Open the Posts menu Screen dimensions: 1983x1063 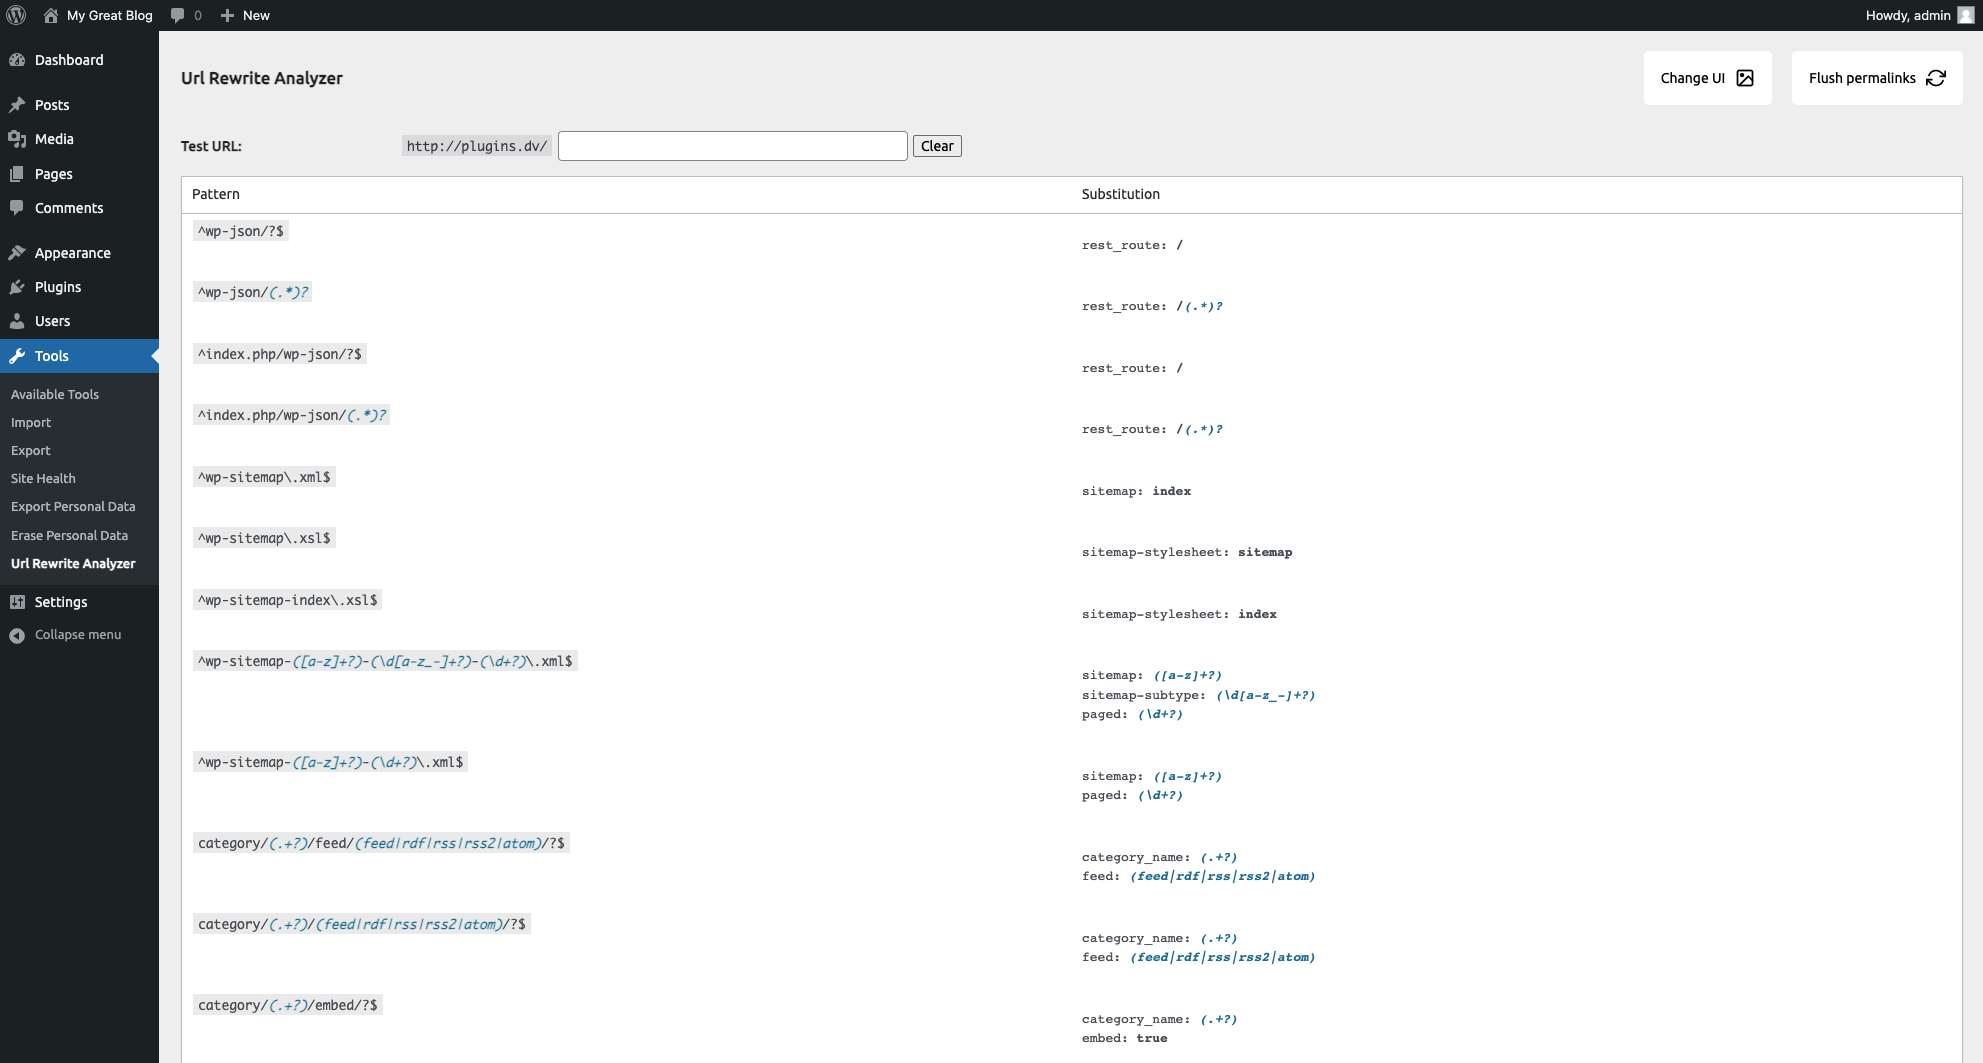(x=79, y=105)
